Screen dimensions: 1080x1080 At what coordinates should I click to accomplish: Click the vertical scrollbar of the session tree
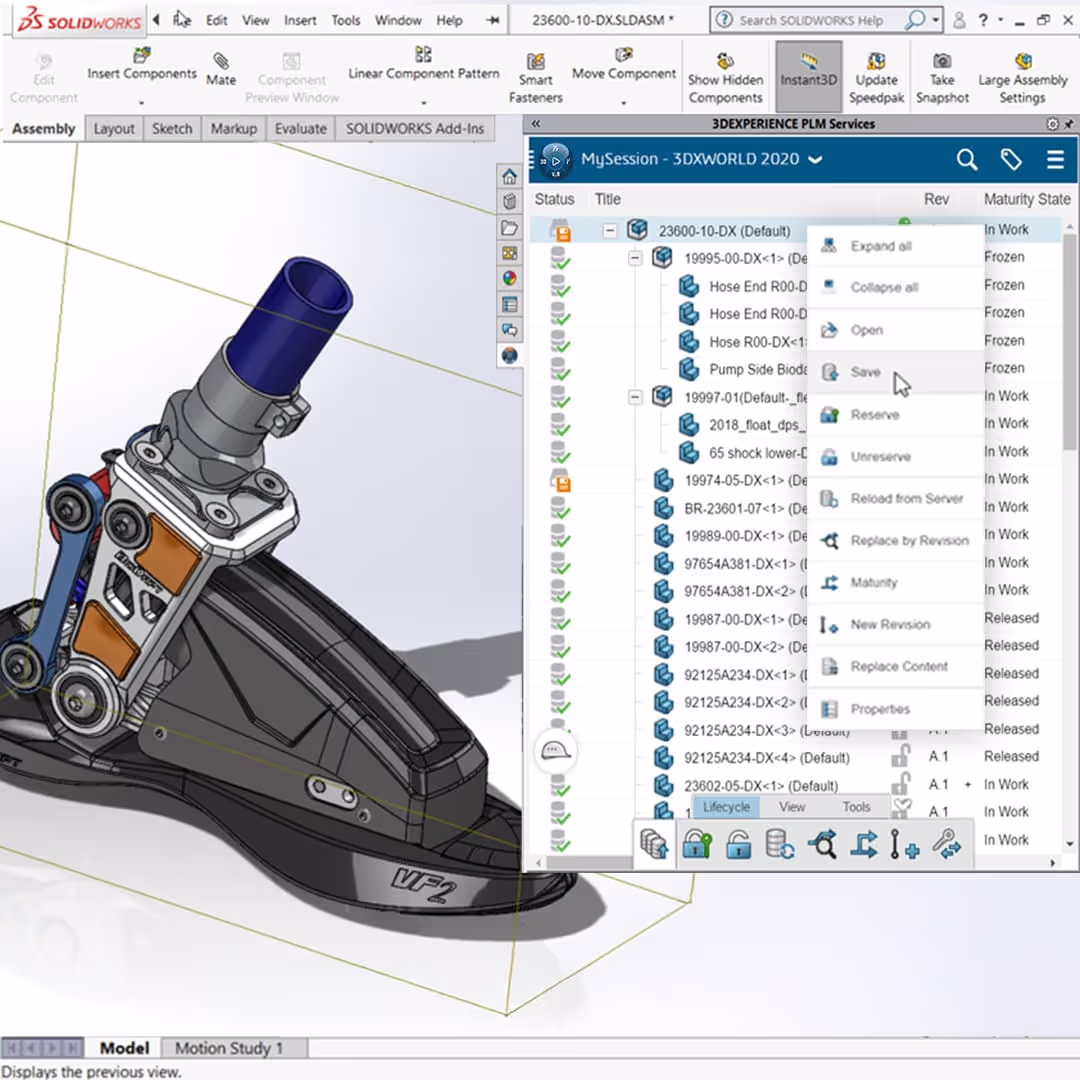pyautogui.click(x=1069, y=341)
